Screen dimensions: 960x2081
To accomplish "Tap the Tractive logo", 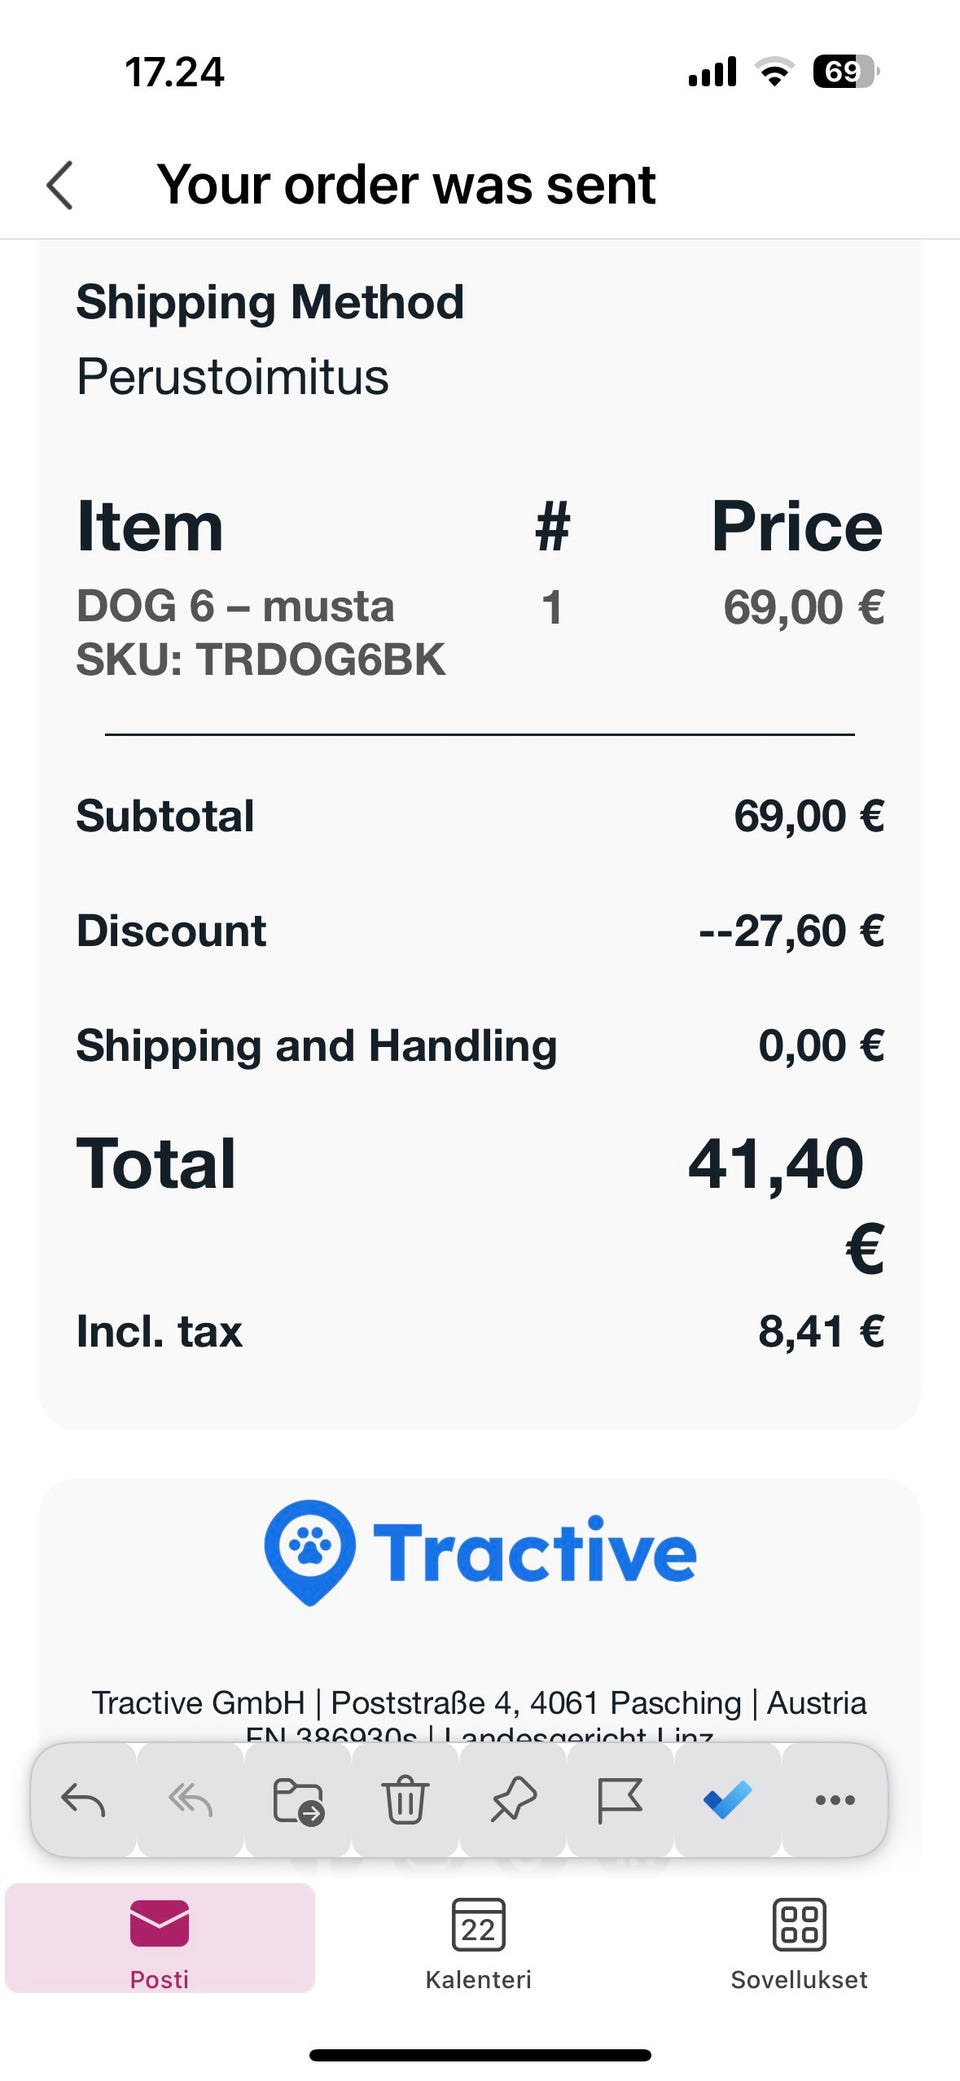I will coord(480,1552).
